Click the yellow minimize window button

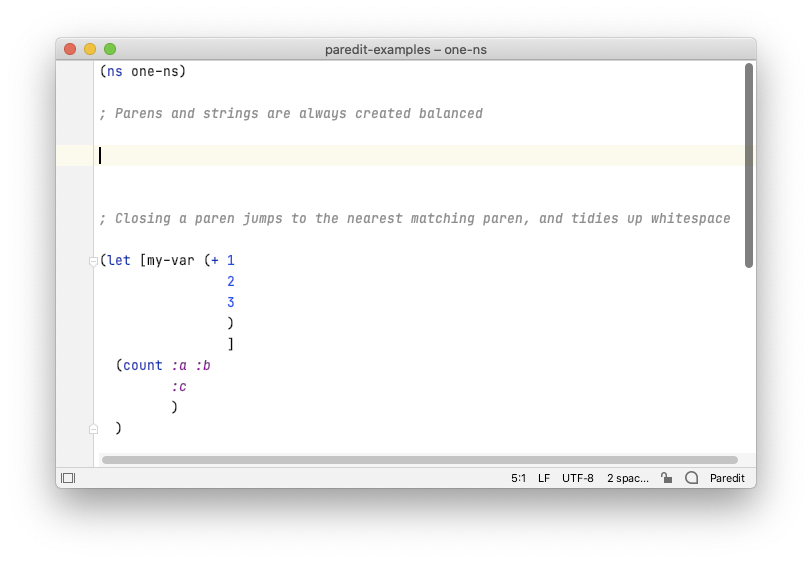tap(90, 49)
